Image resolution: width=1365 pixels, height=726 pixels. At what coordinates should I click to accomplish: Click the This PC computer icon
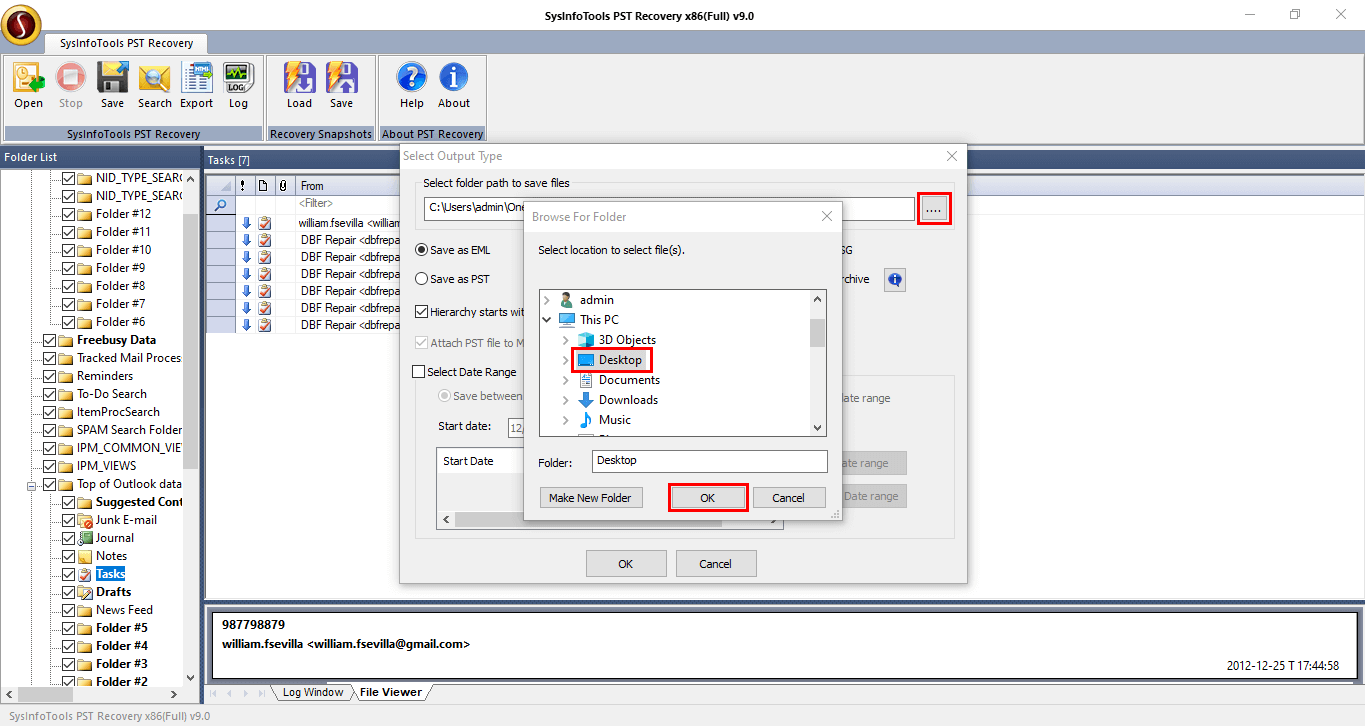567,320
